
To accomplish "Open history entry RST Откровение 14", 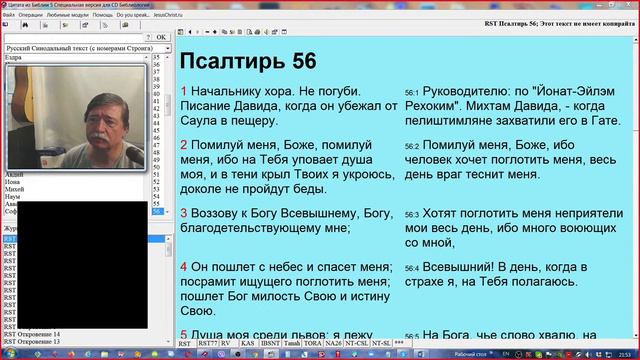I will 32,334.
